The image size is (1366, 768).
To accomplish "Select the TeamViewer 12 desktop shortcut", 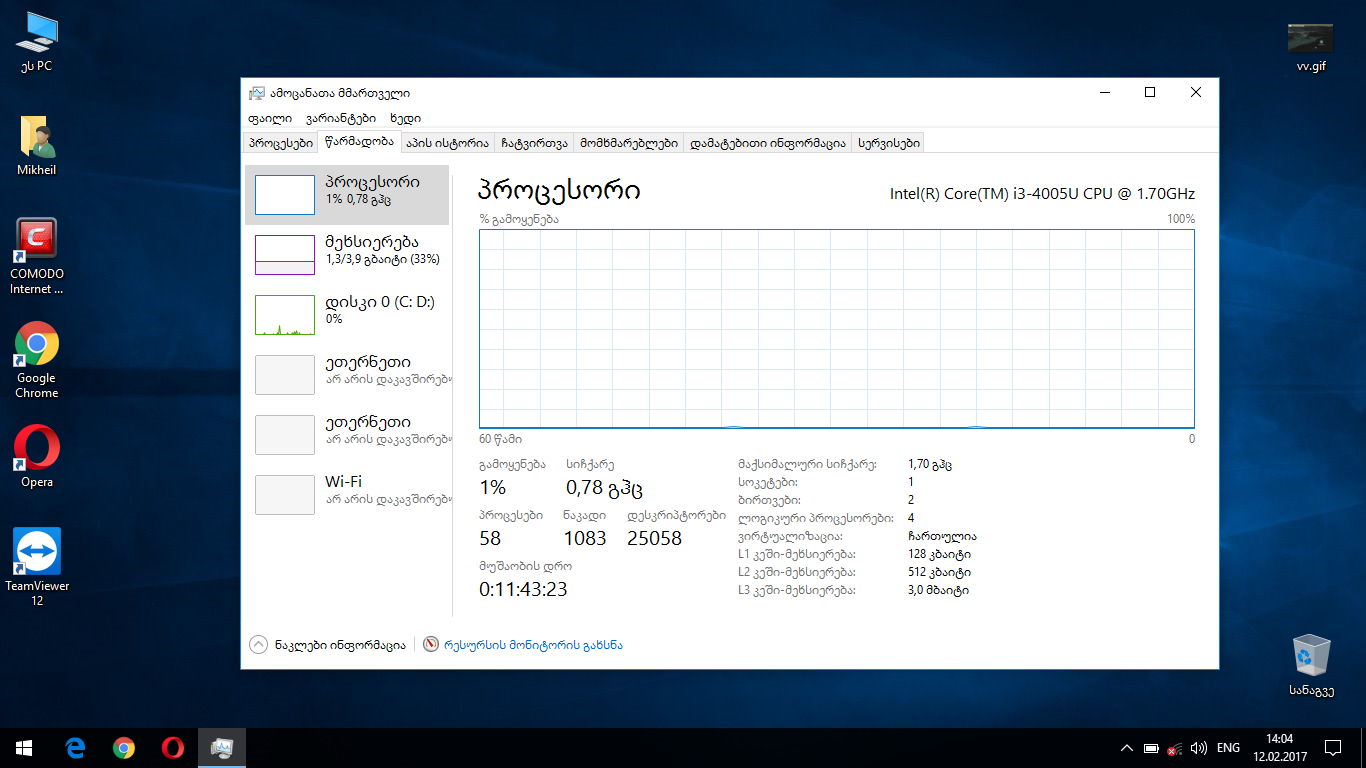I will tap(36, 567).
